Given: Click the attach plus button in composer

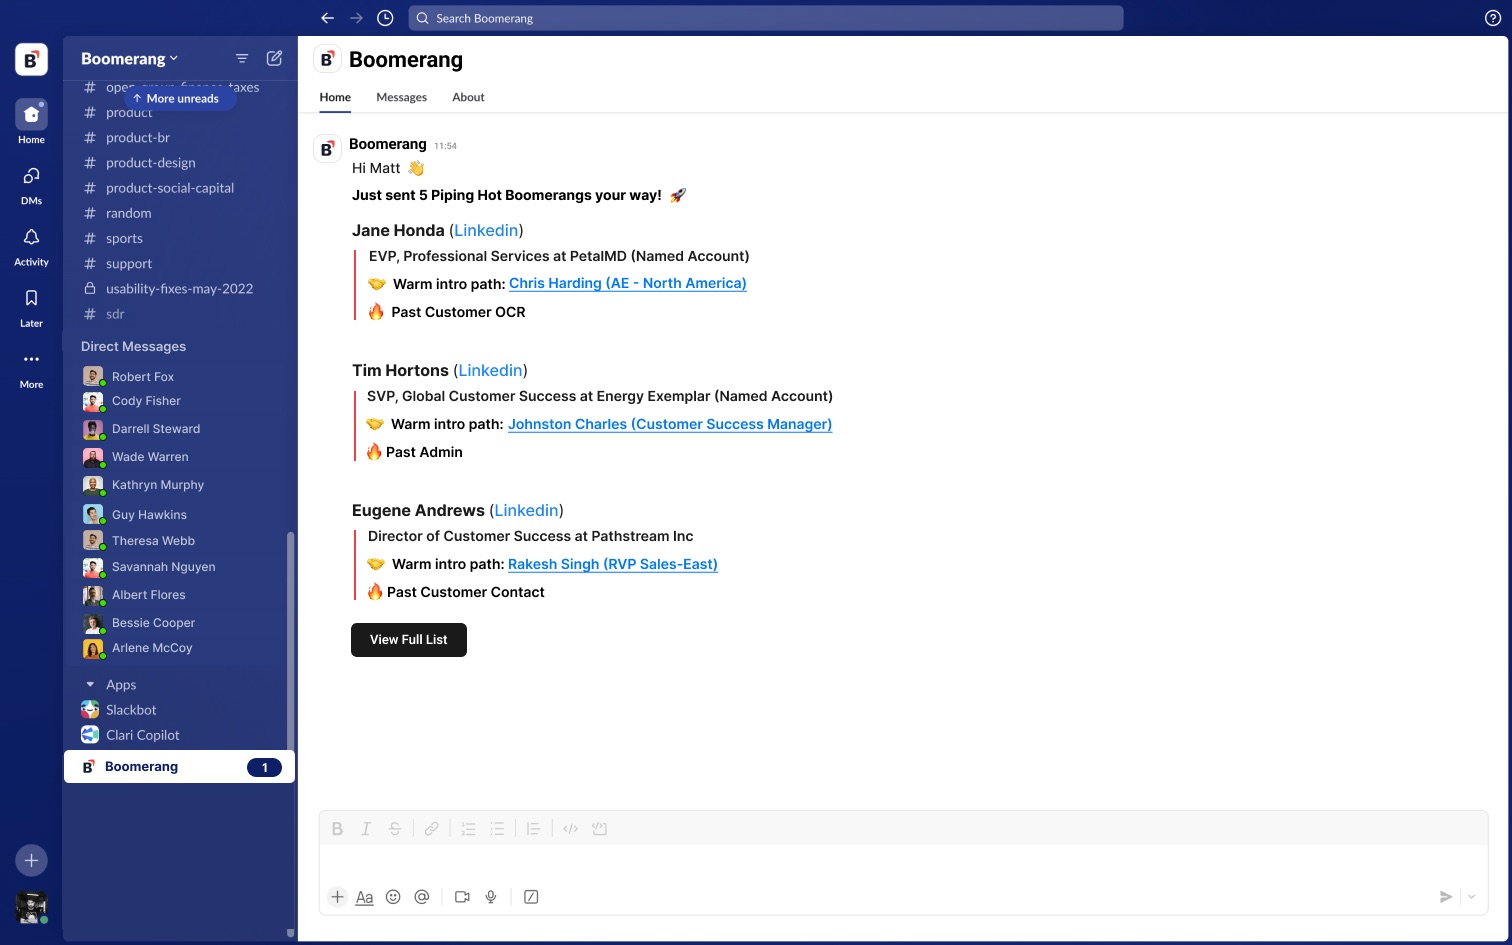Looking at the screenshot, I should point(337,897).
